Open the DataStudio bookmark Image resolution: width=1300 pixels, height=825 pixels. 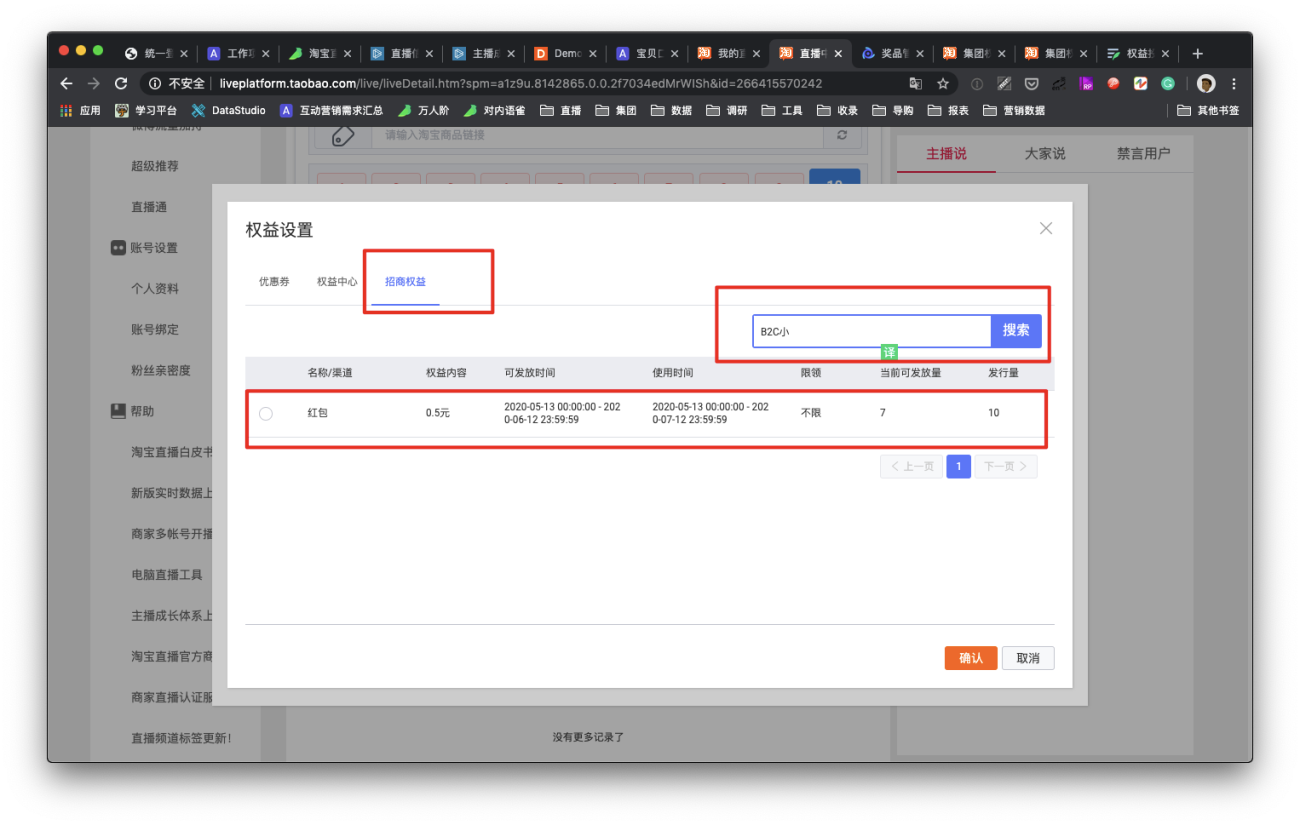coord(228,110)
